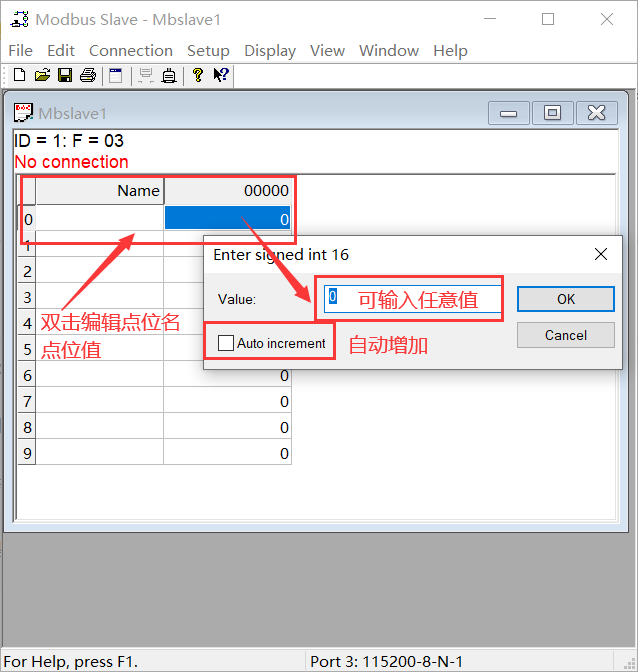Save using the floppy disk icon
The height and width of the screenshot is (672, 638).
pos(65,75)
